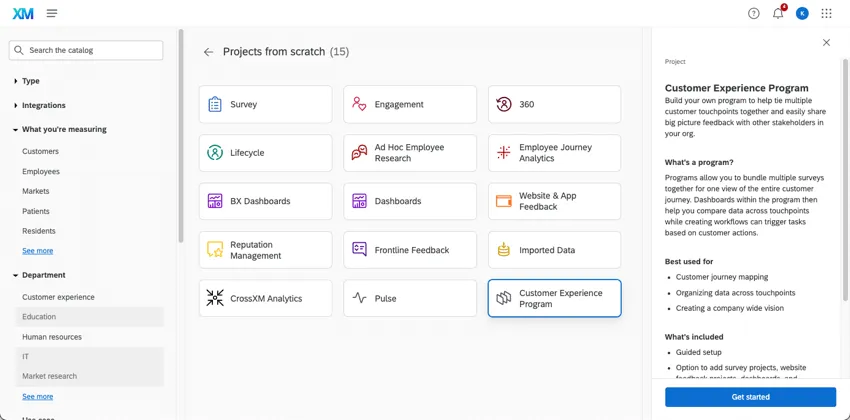The height and width of the screenshot is (420, 850).
Task: Select the Survey project icon
Action: (215, 104)
